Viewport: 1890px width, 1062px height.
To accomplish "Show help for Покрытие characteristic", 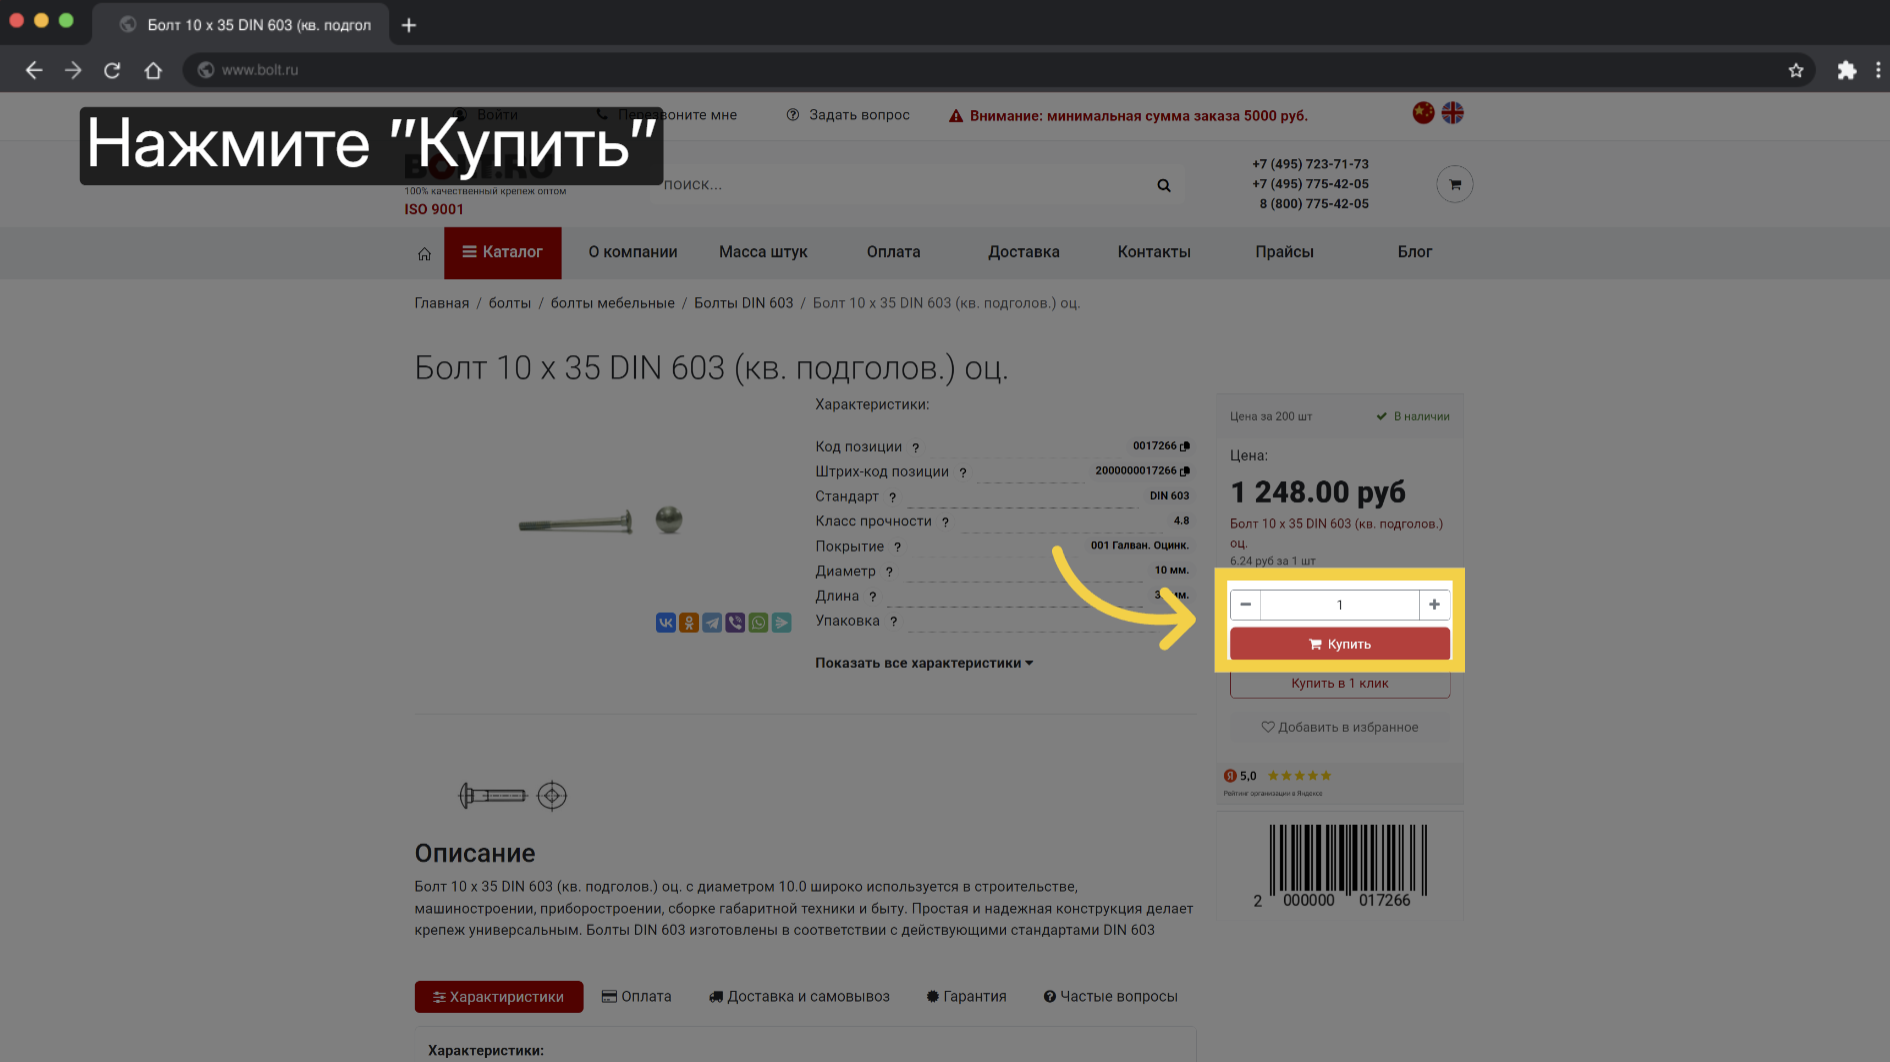I will (897, 547).
